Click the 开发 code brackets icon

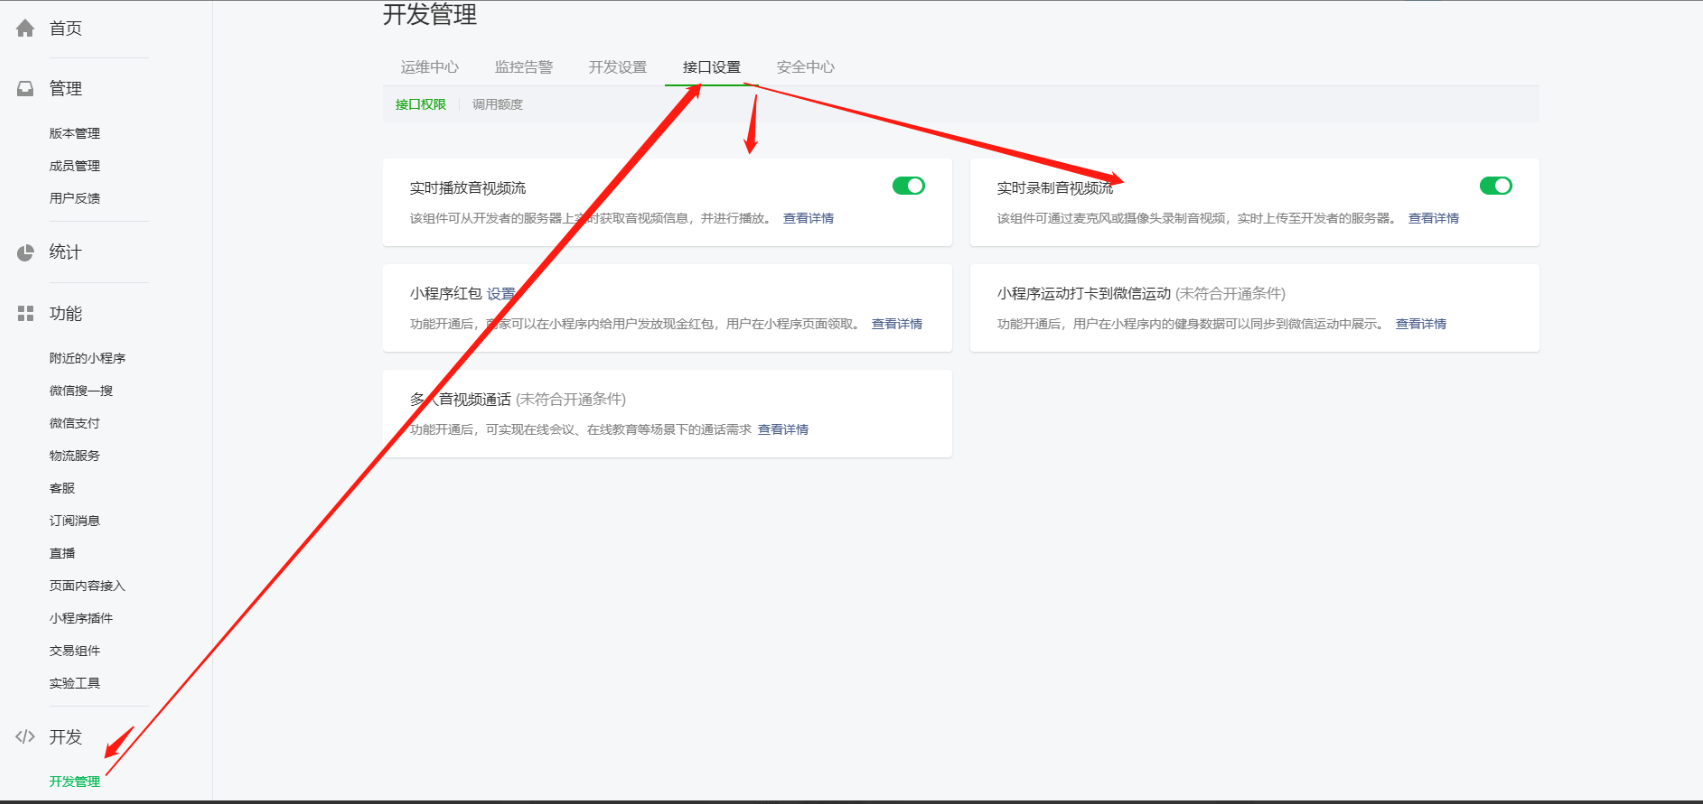point(25,737)
